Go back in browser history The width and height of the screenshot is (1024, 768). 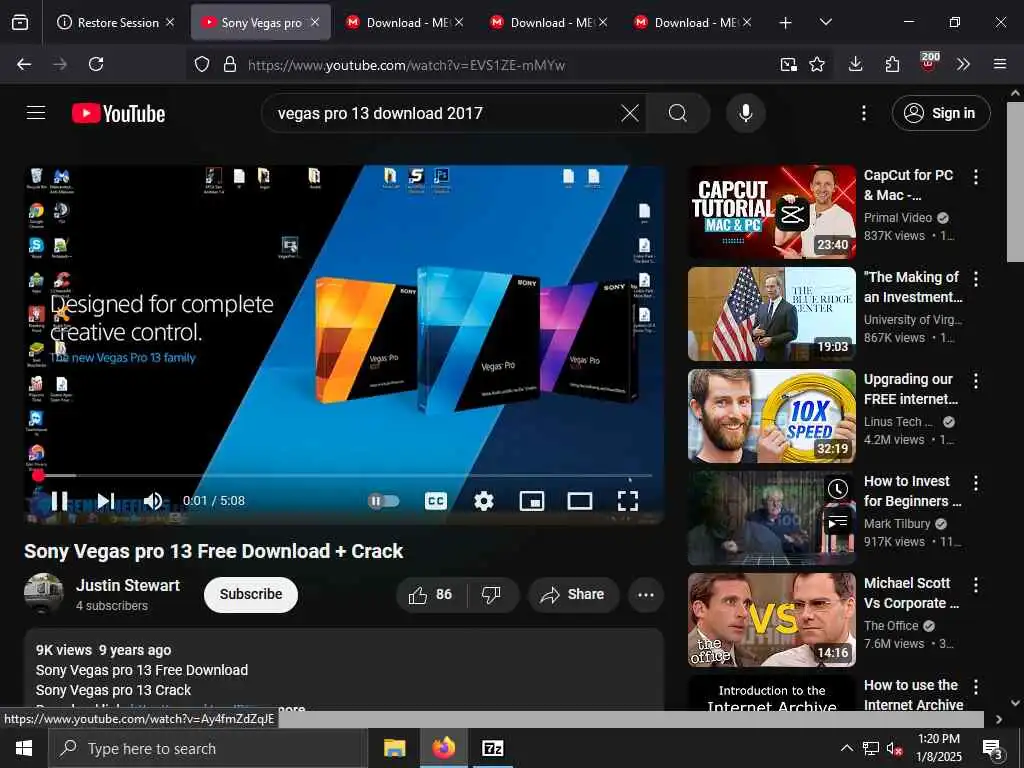pyautogui.click(x=24, y=64)
